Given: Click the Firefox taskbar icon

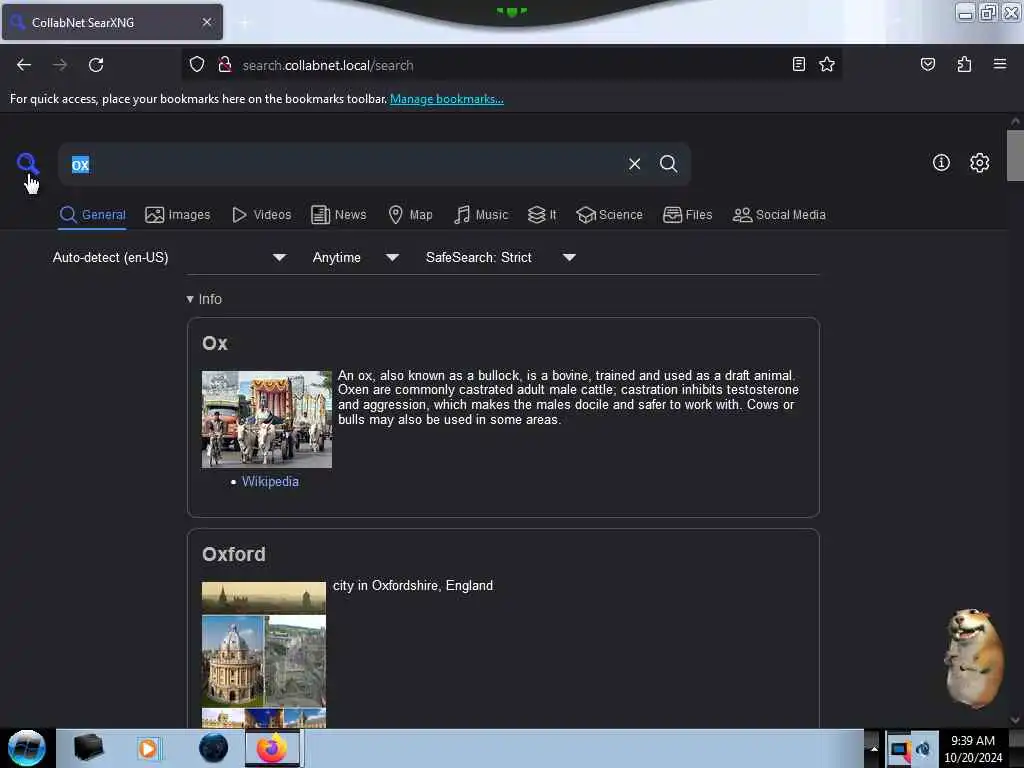Looking at the screenshot, I should [x=272, y=748].
